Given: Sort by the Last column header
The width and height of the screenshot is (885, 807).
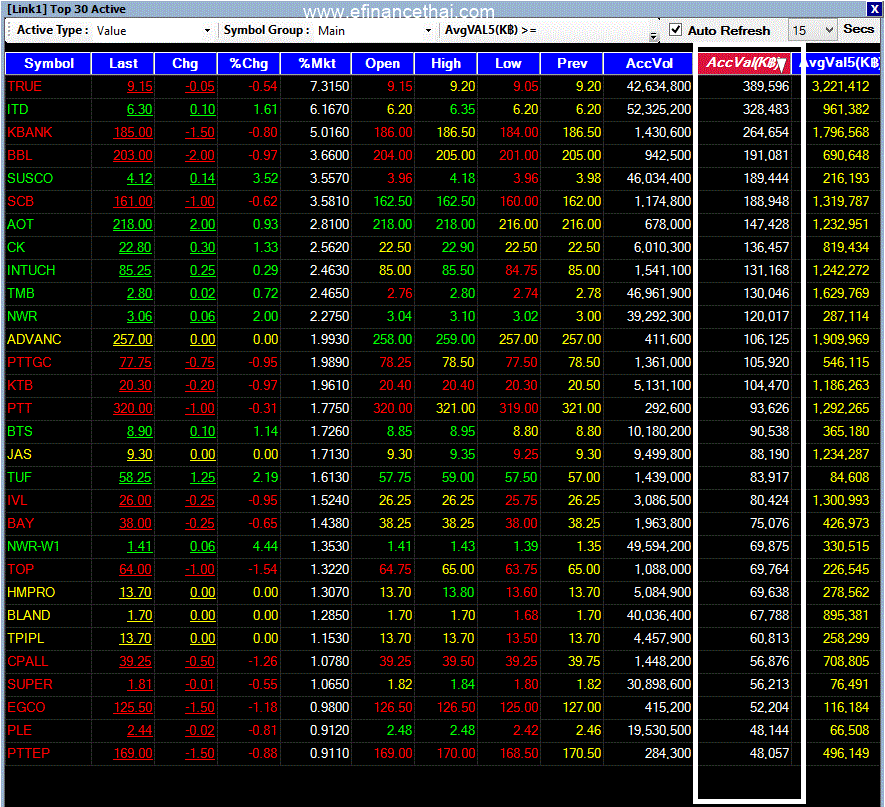Looking at the screenshot, I should coord(122,63).
